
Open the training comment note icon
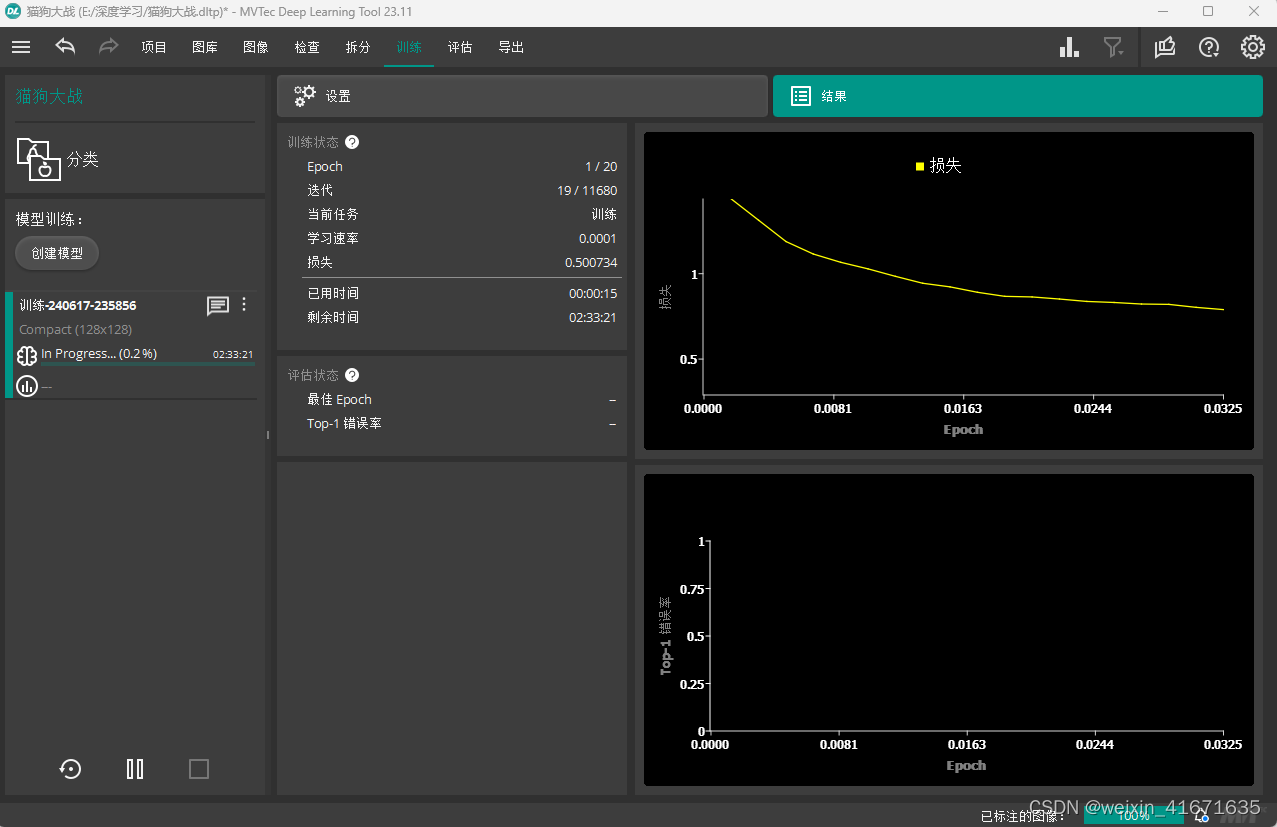coord(218,306)
